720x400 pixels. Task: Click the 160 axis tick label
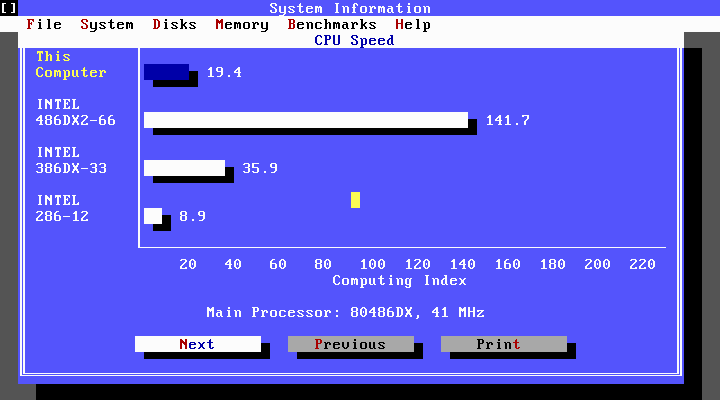507,264
